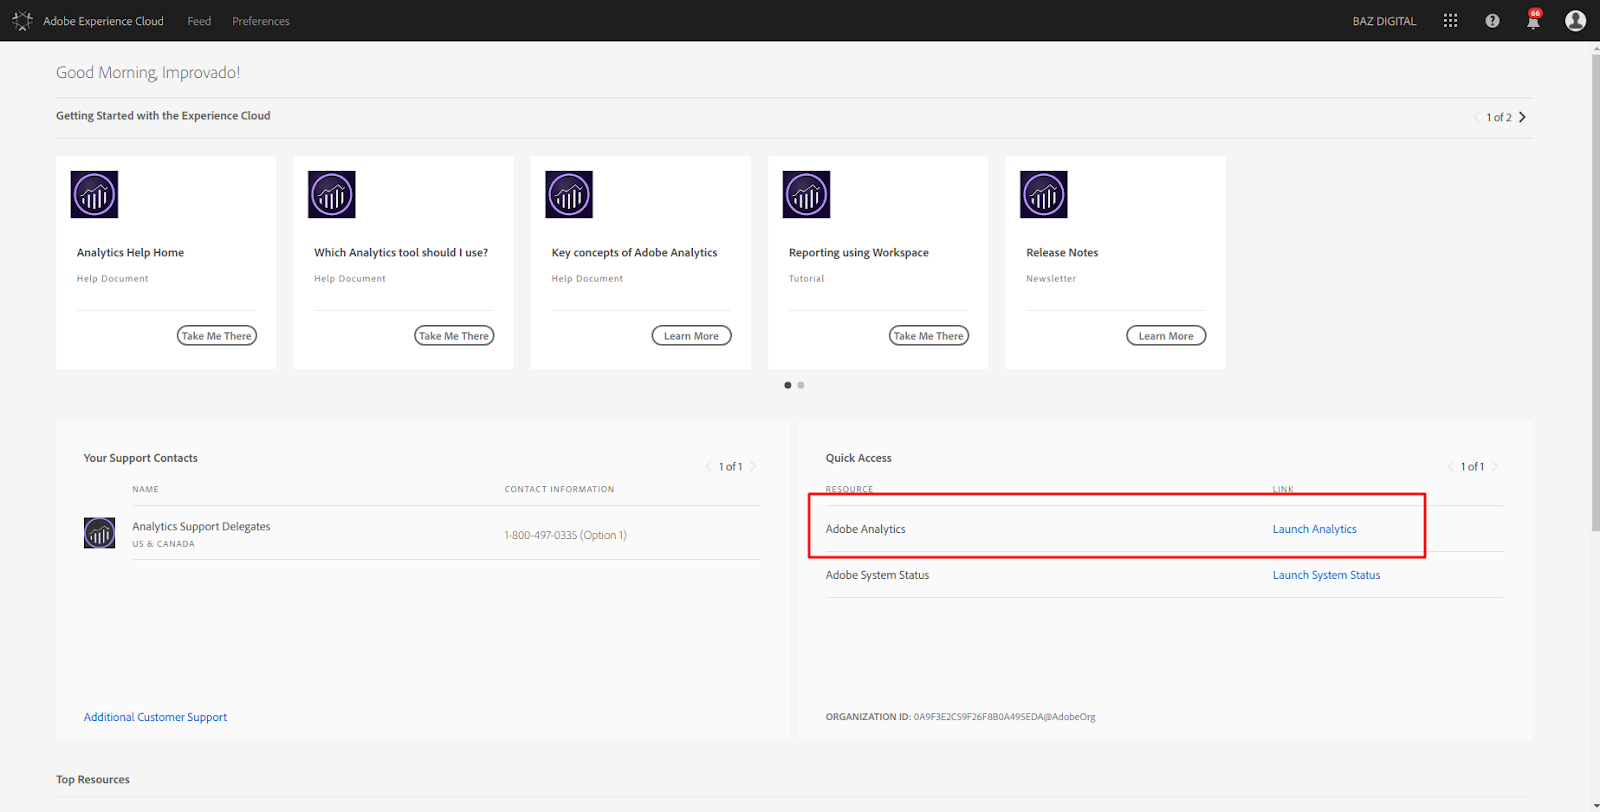Click next arrow in Quick Access pager
The height and width of the screenshot is (812, 1600).
click(1494, 466)
